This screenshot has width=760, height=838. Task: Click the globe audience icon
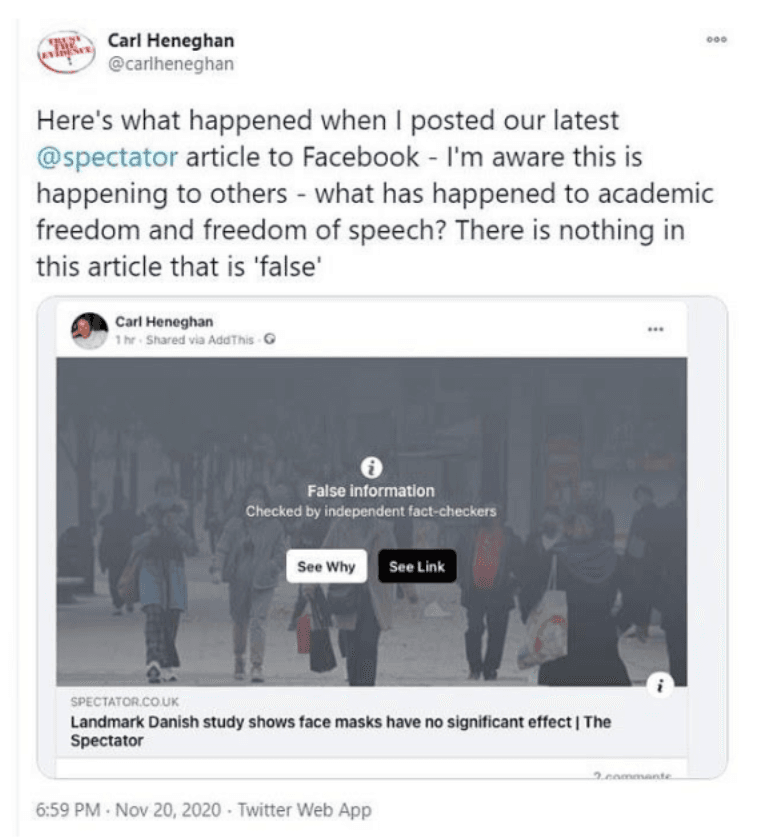(271, 339)
